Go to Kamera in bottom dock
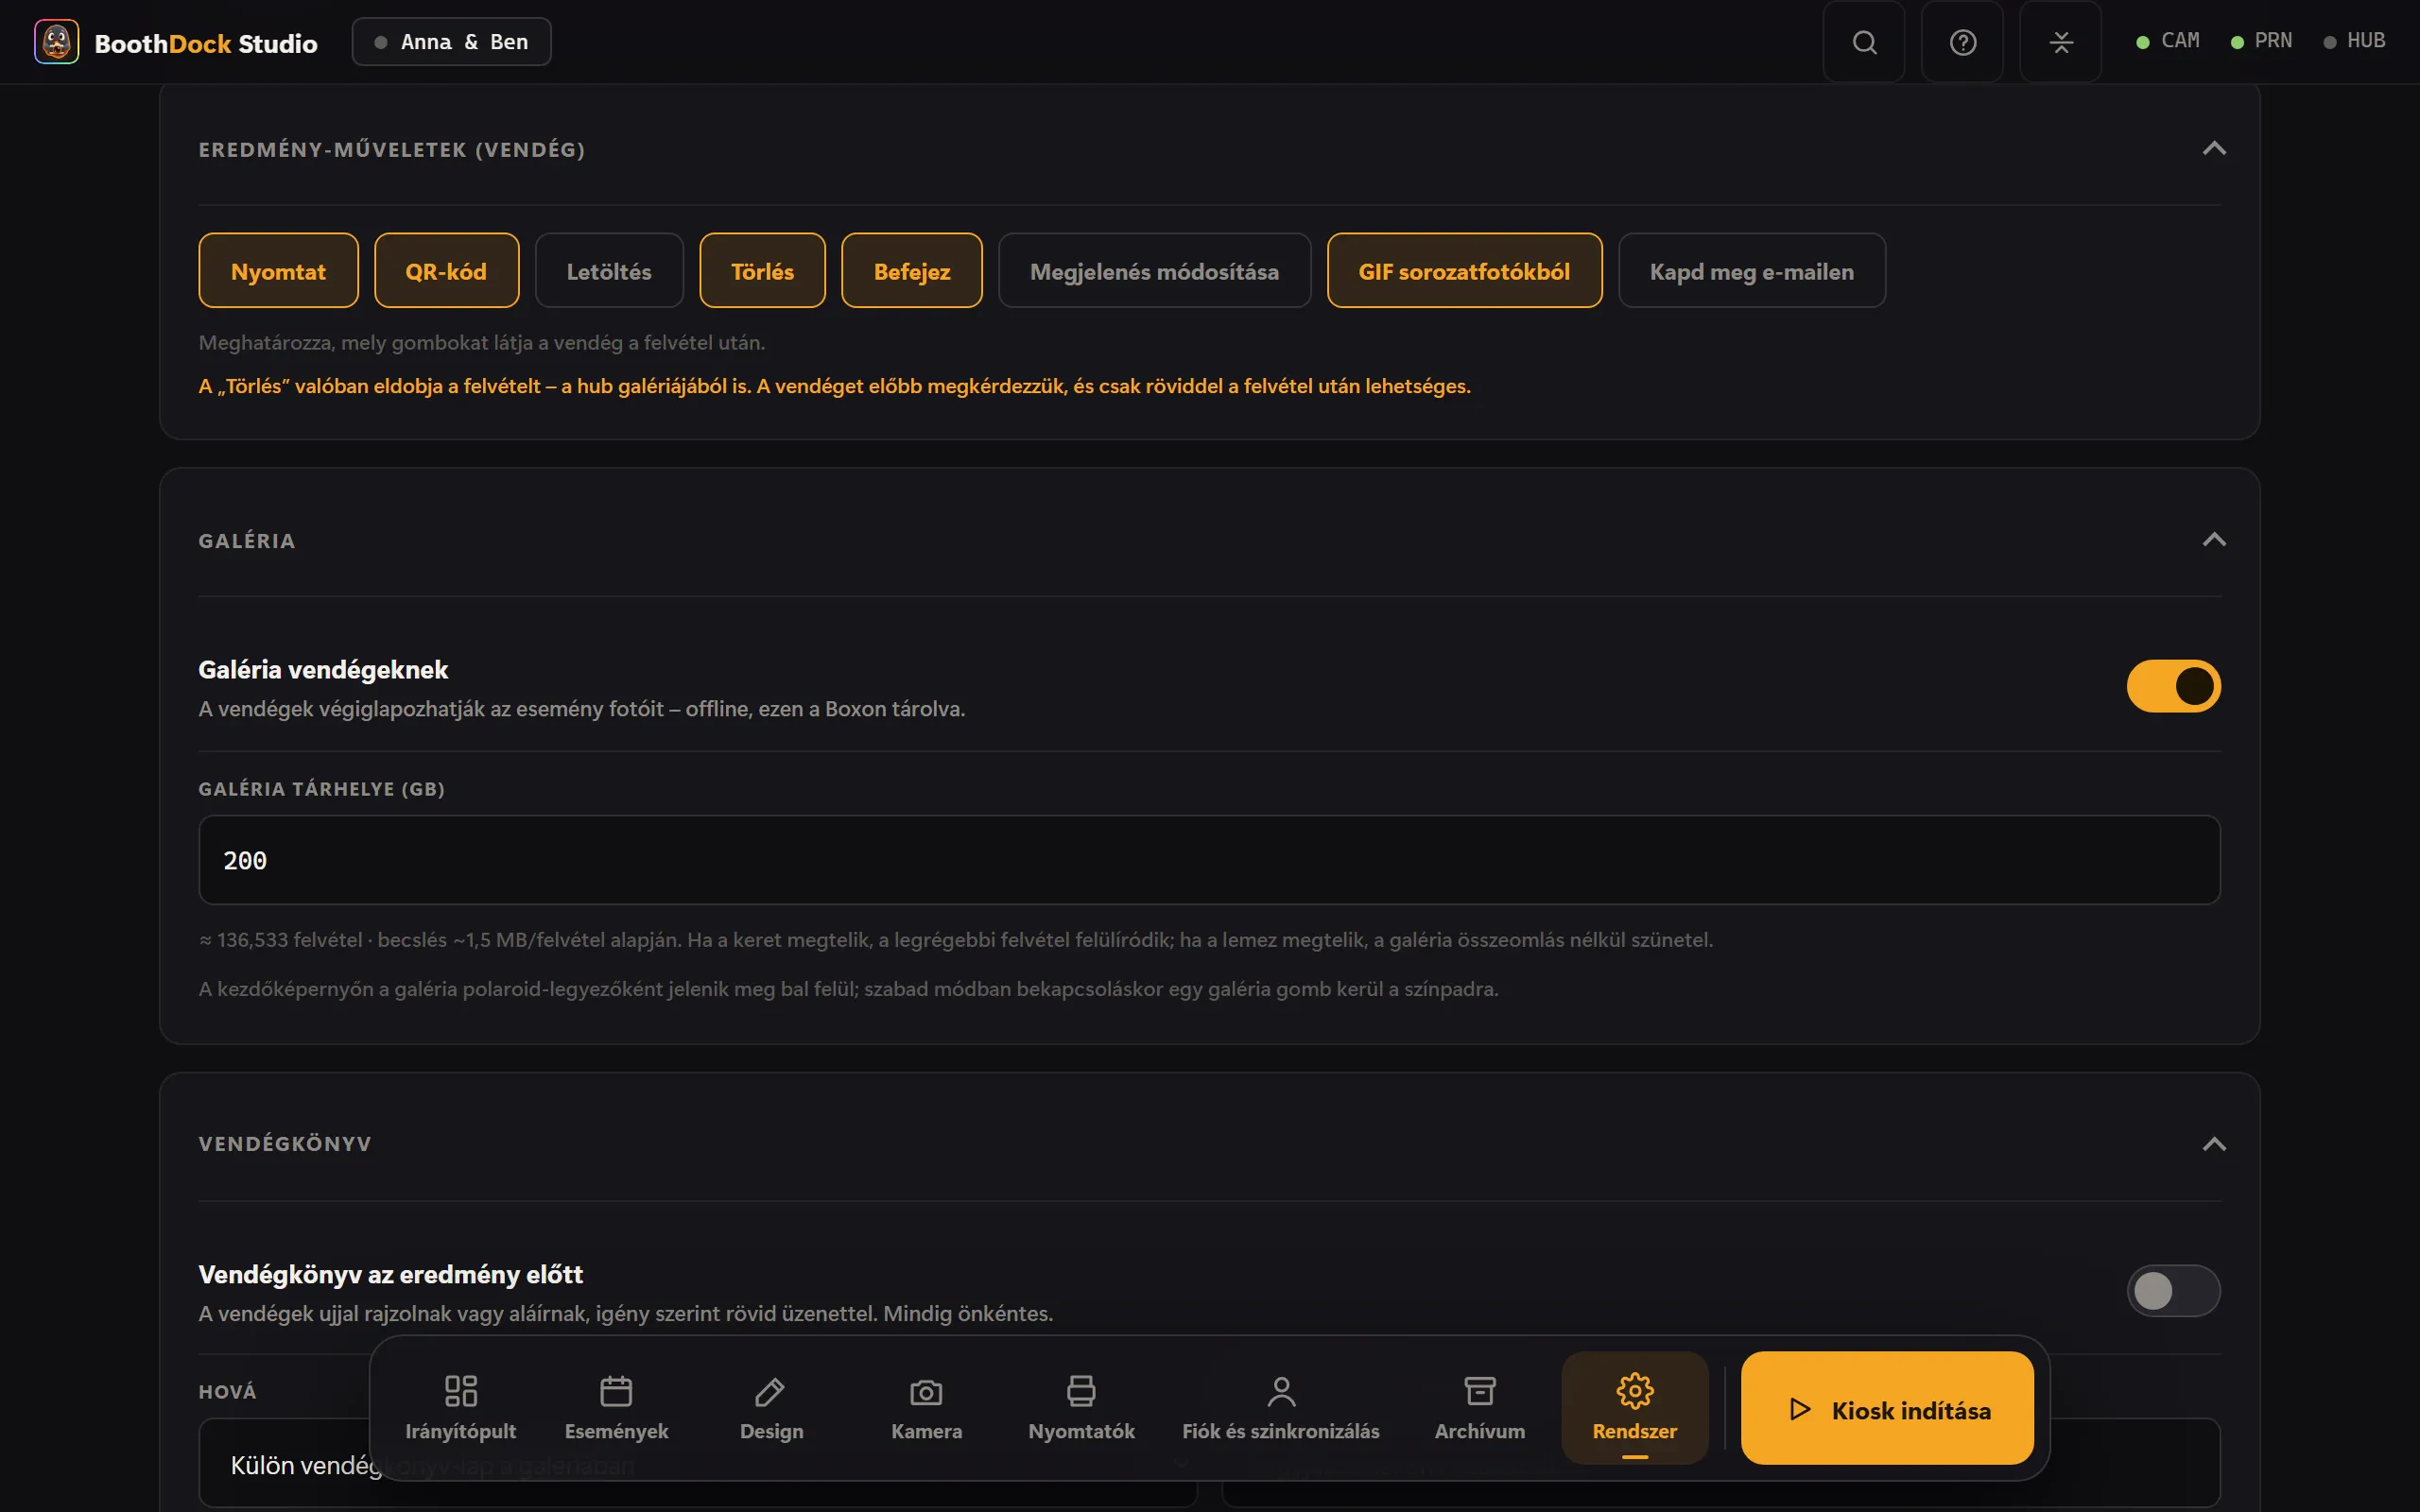This screenshot has width=2420, height=1512. 926,1407
